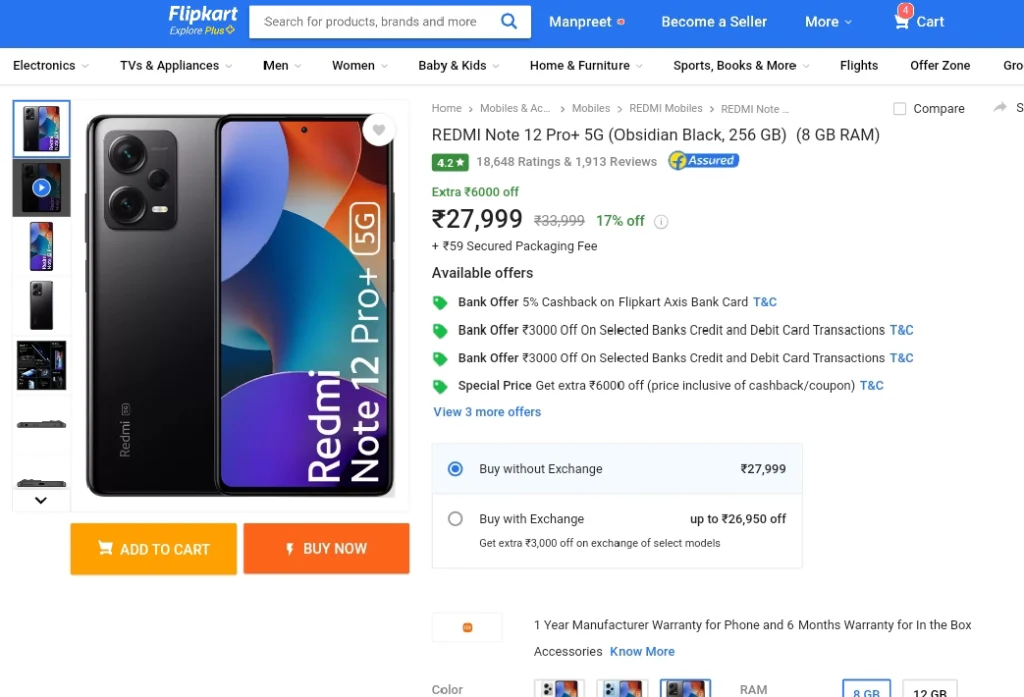Play the product video thumbnail
1024x697 pixels.
[41, 188]
